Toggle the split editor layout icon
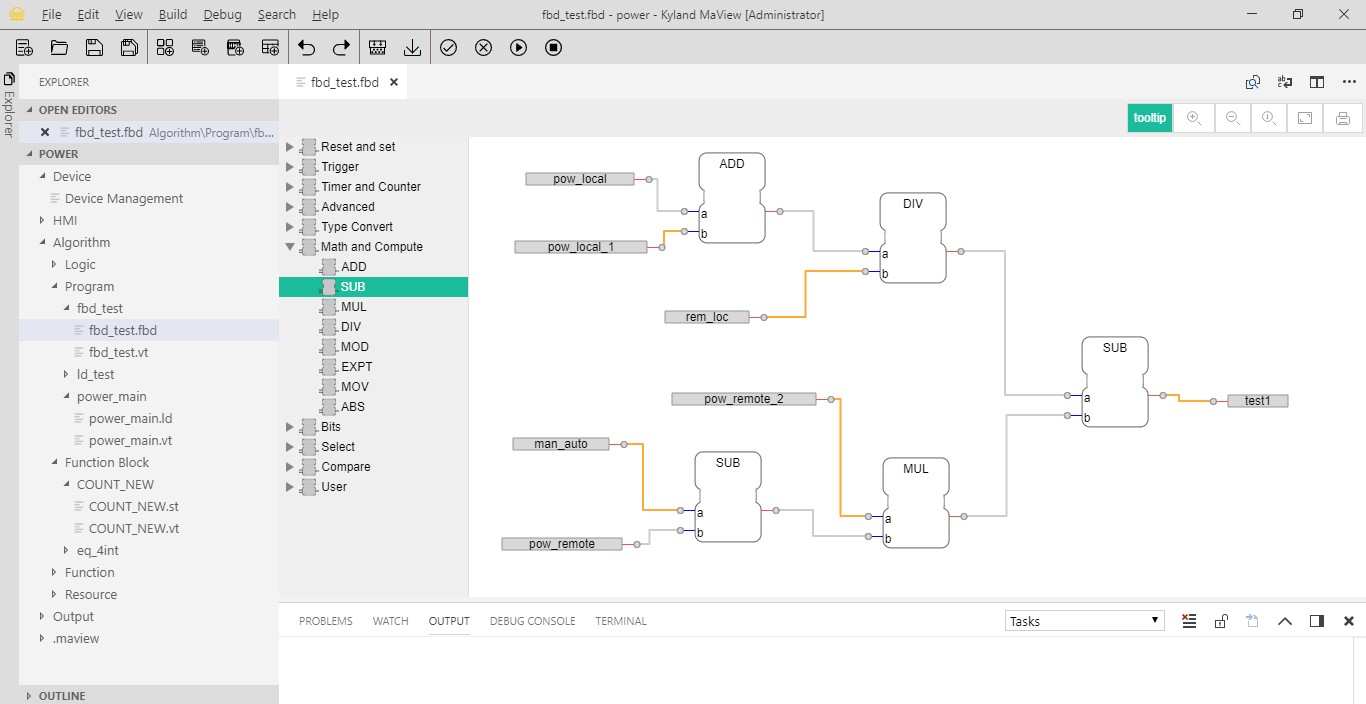 pos(1317,82)
